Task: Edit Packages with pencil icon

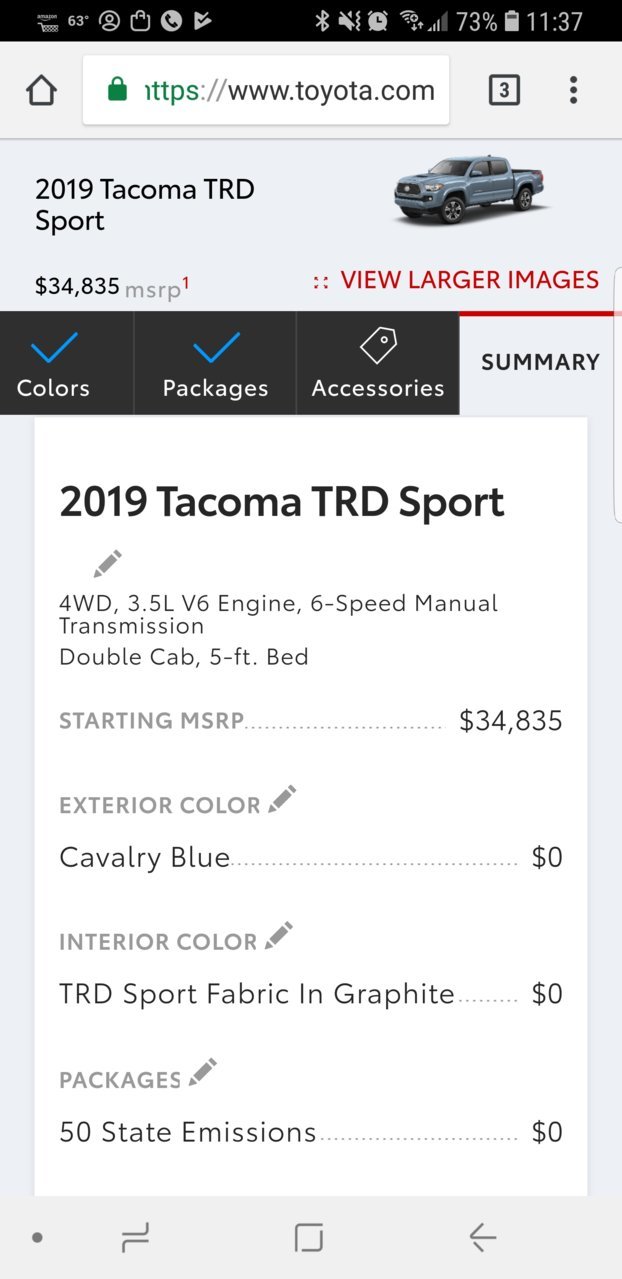Action: (x=203, y=1073)
